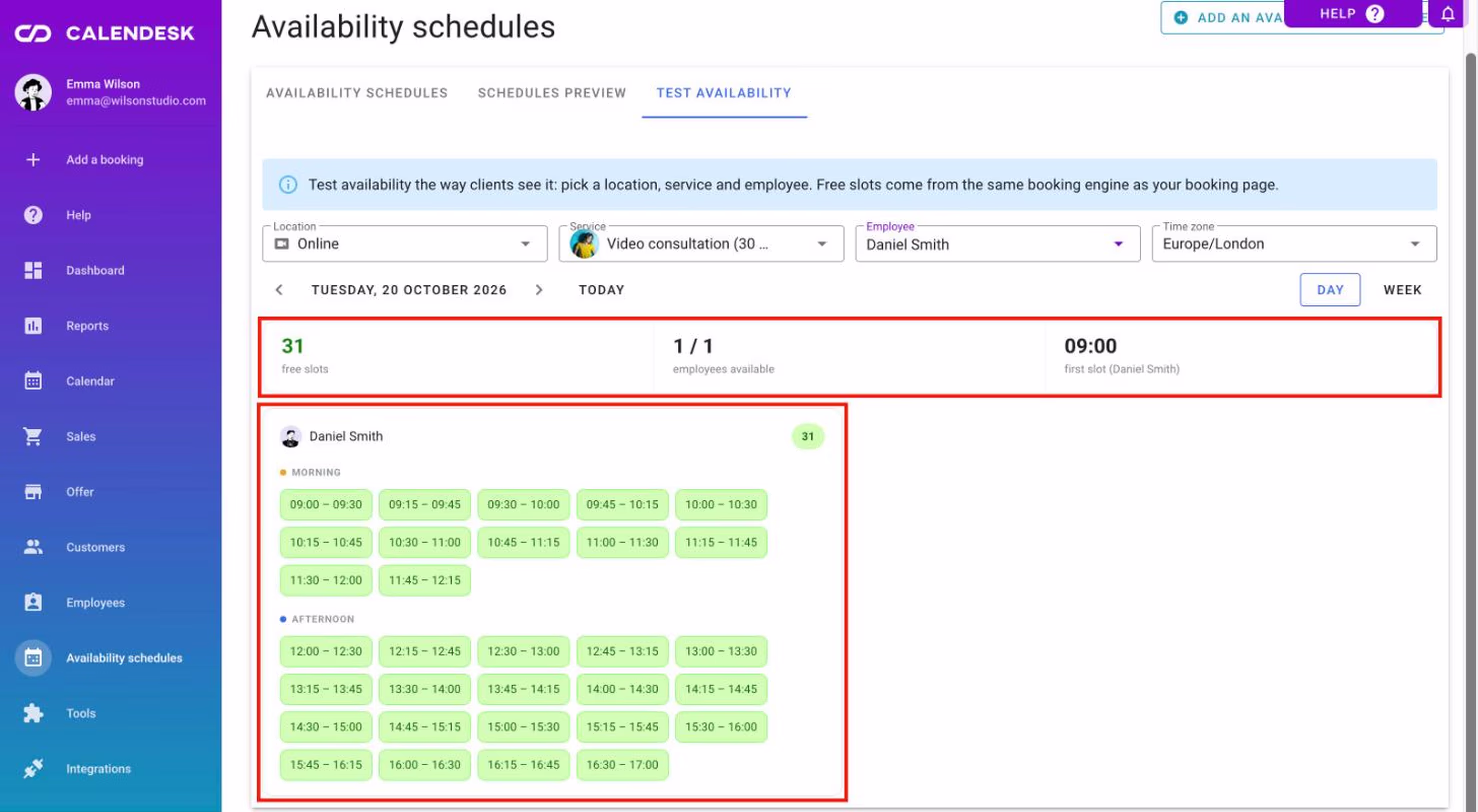Viewport: 1478px width, 812px height.
Task: Open the Customers people icon
Action: [33, 547]
